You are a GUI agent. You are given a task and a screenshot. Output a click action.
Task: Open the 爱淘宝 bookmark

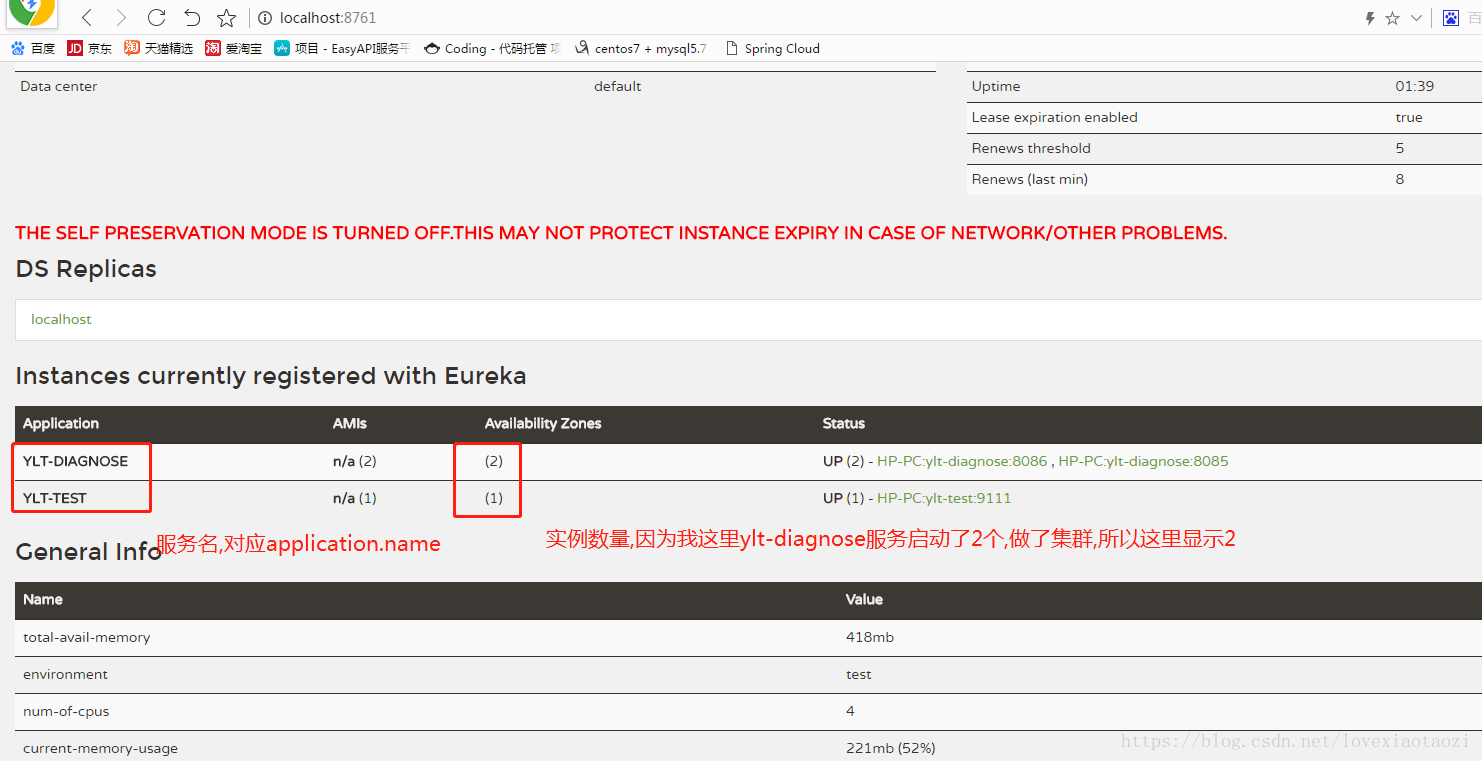(x=234, y=48)
